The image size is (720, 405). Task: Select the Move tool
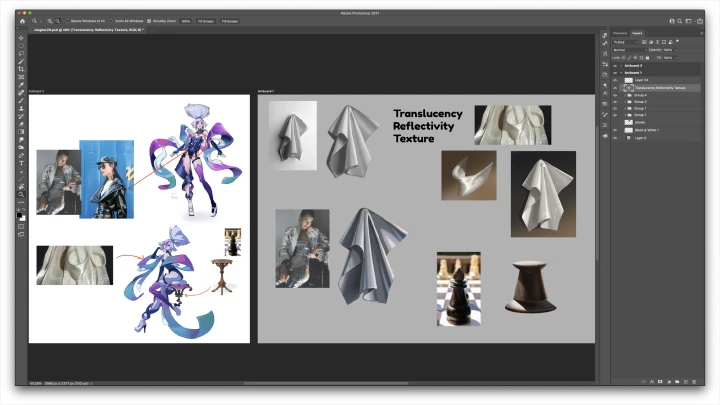tap(21, 38)
